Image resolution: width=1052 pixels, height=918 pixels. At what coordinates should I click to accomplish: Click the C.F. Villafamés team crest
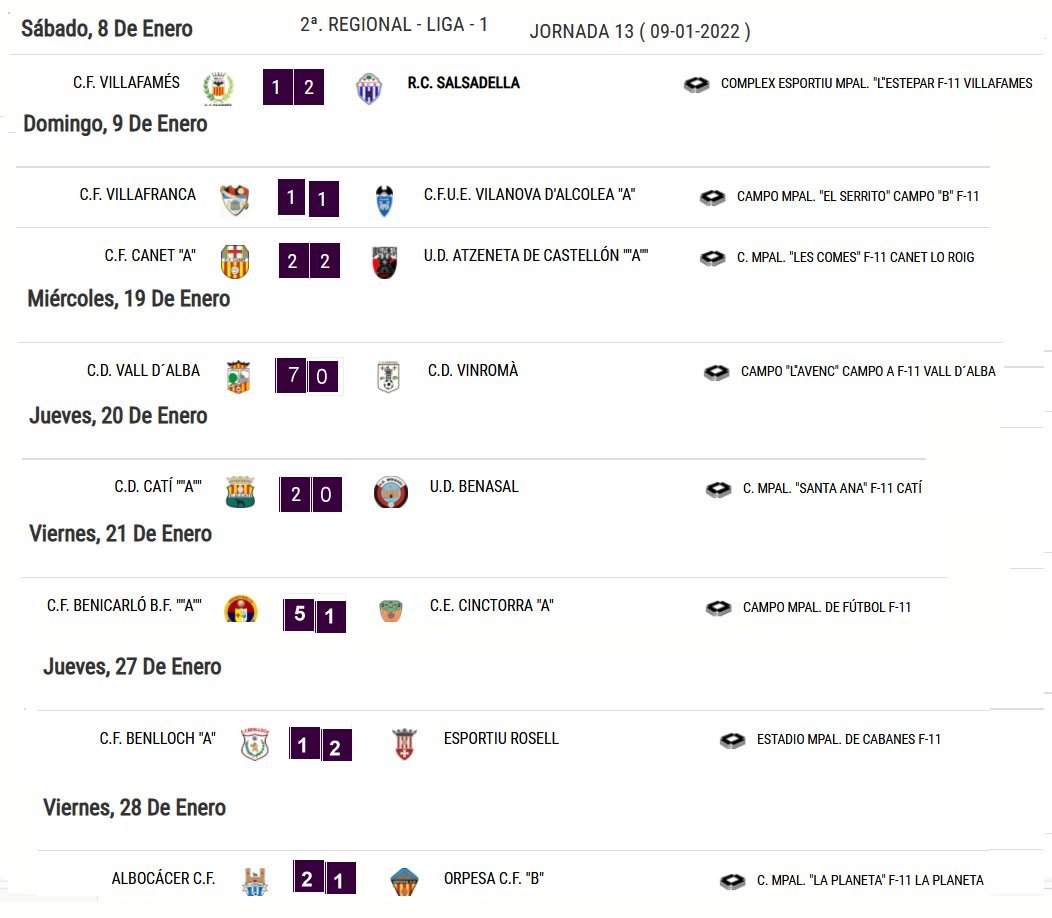point(218,88)
